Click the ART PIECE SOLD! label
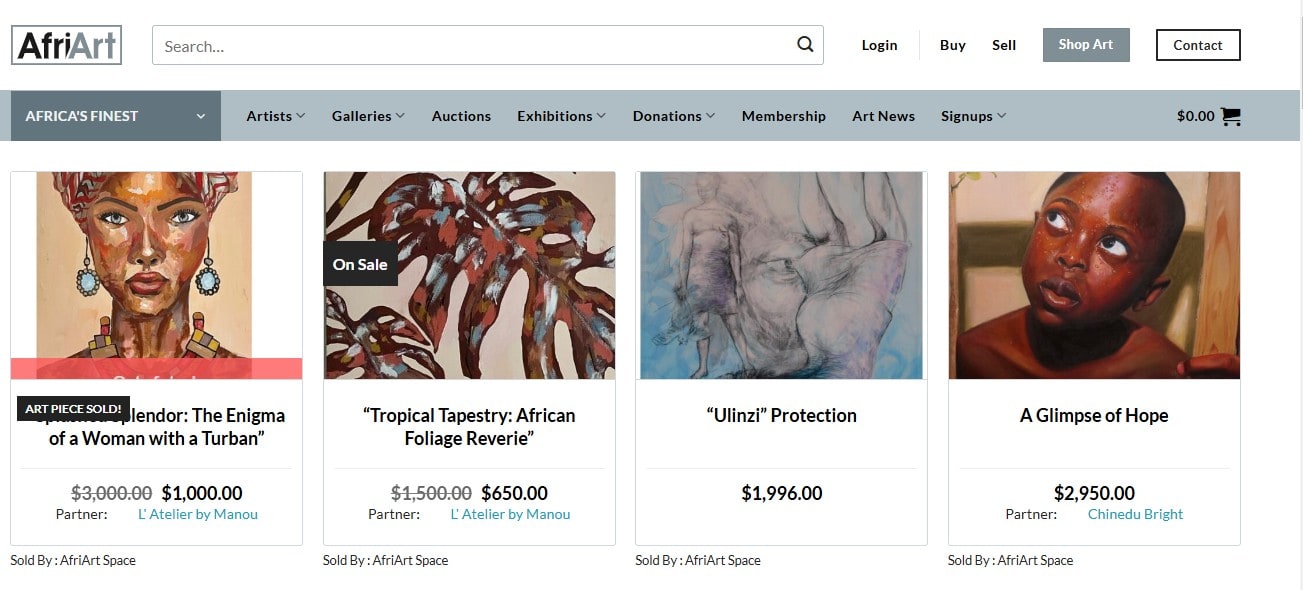Viewport: 1303px width, 590px height. [73, 408]
